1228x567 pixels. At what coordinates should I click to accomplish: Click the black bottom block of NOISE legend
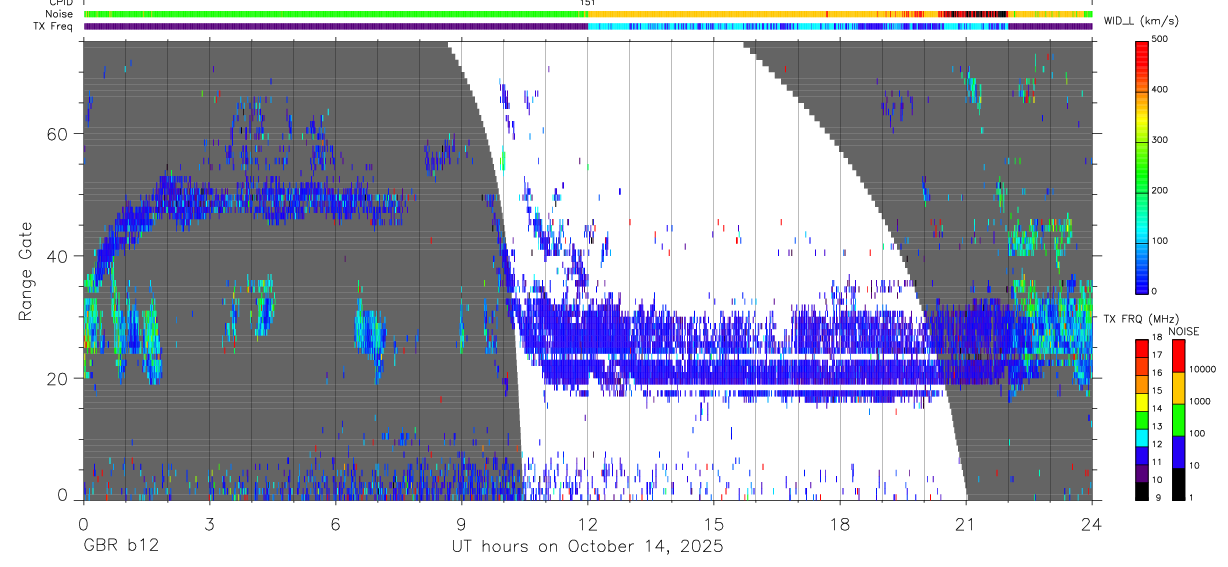click(1177, 484)
